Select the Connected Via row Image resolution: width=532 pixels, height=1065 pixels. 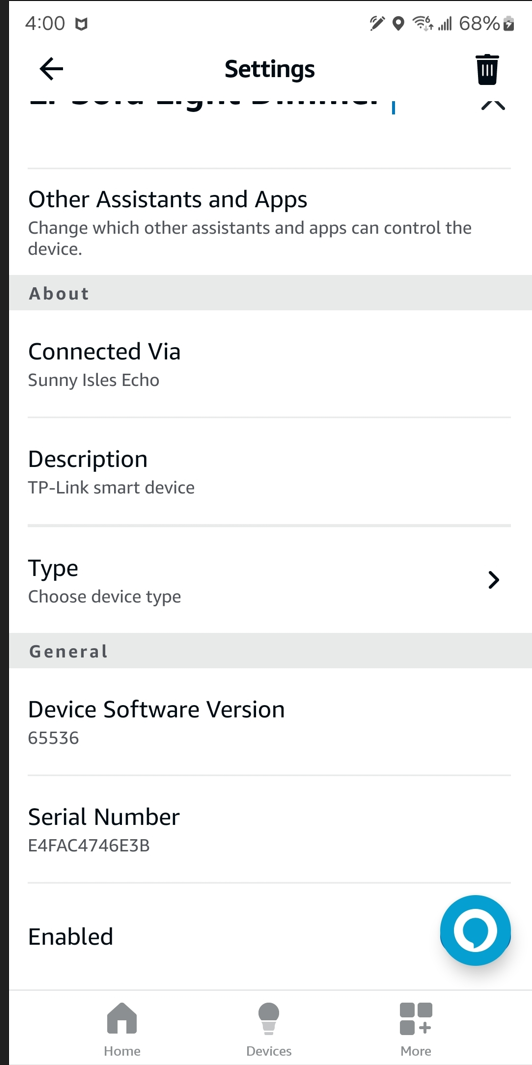click(269, 363)
